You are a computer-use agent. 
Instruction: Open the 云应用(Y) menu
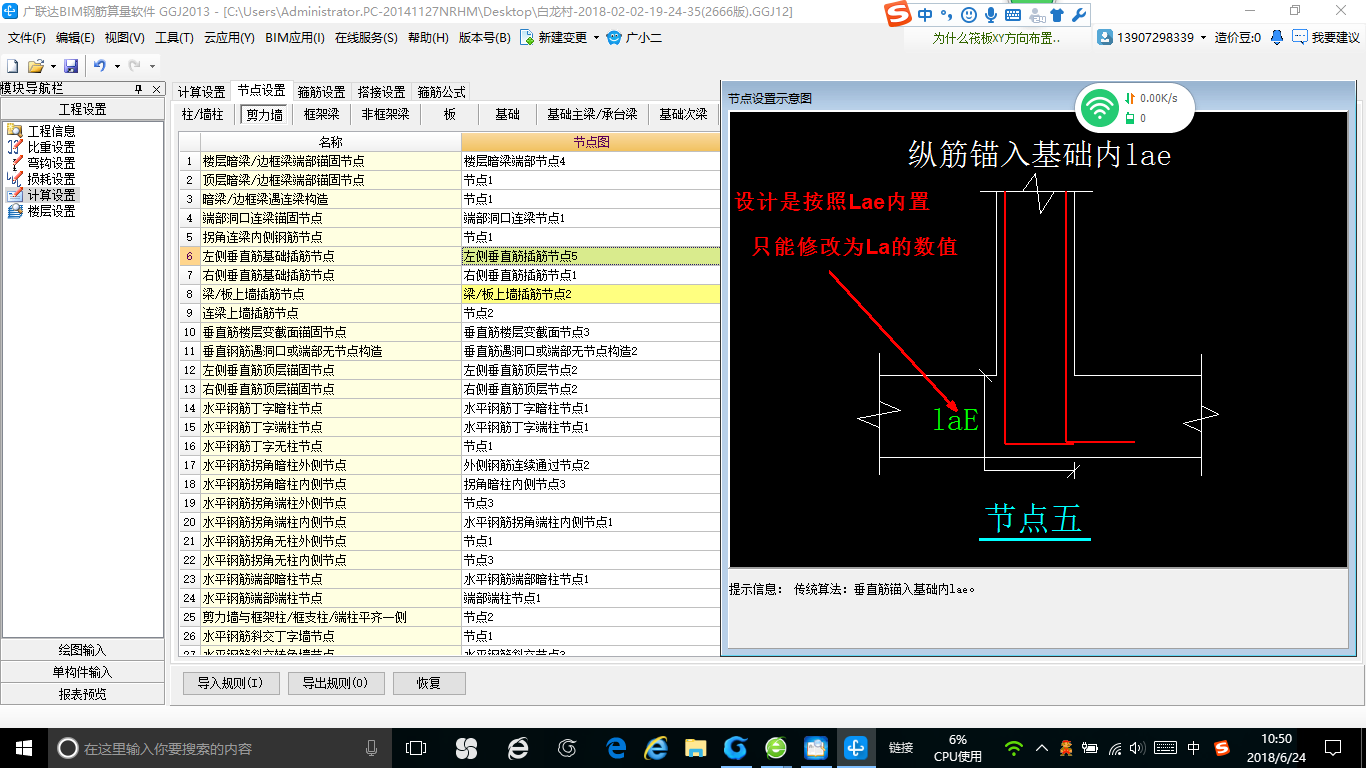tap(229, 38)
